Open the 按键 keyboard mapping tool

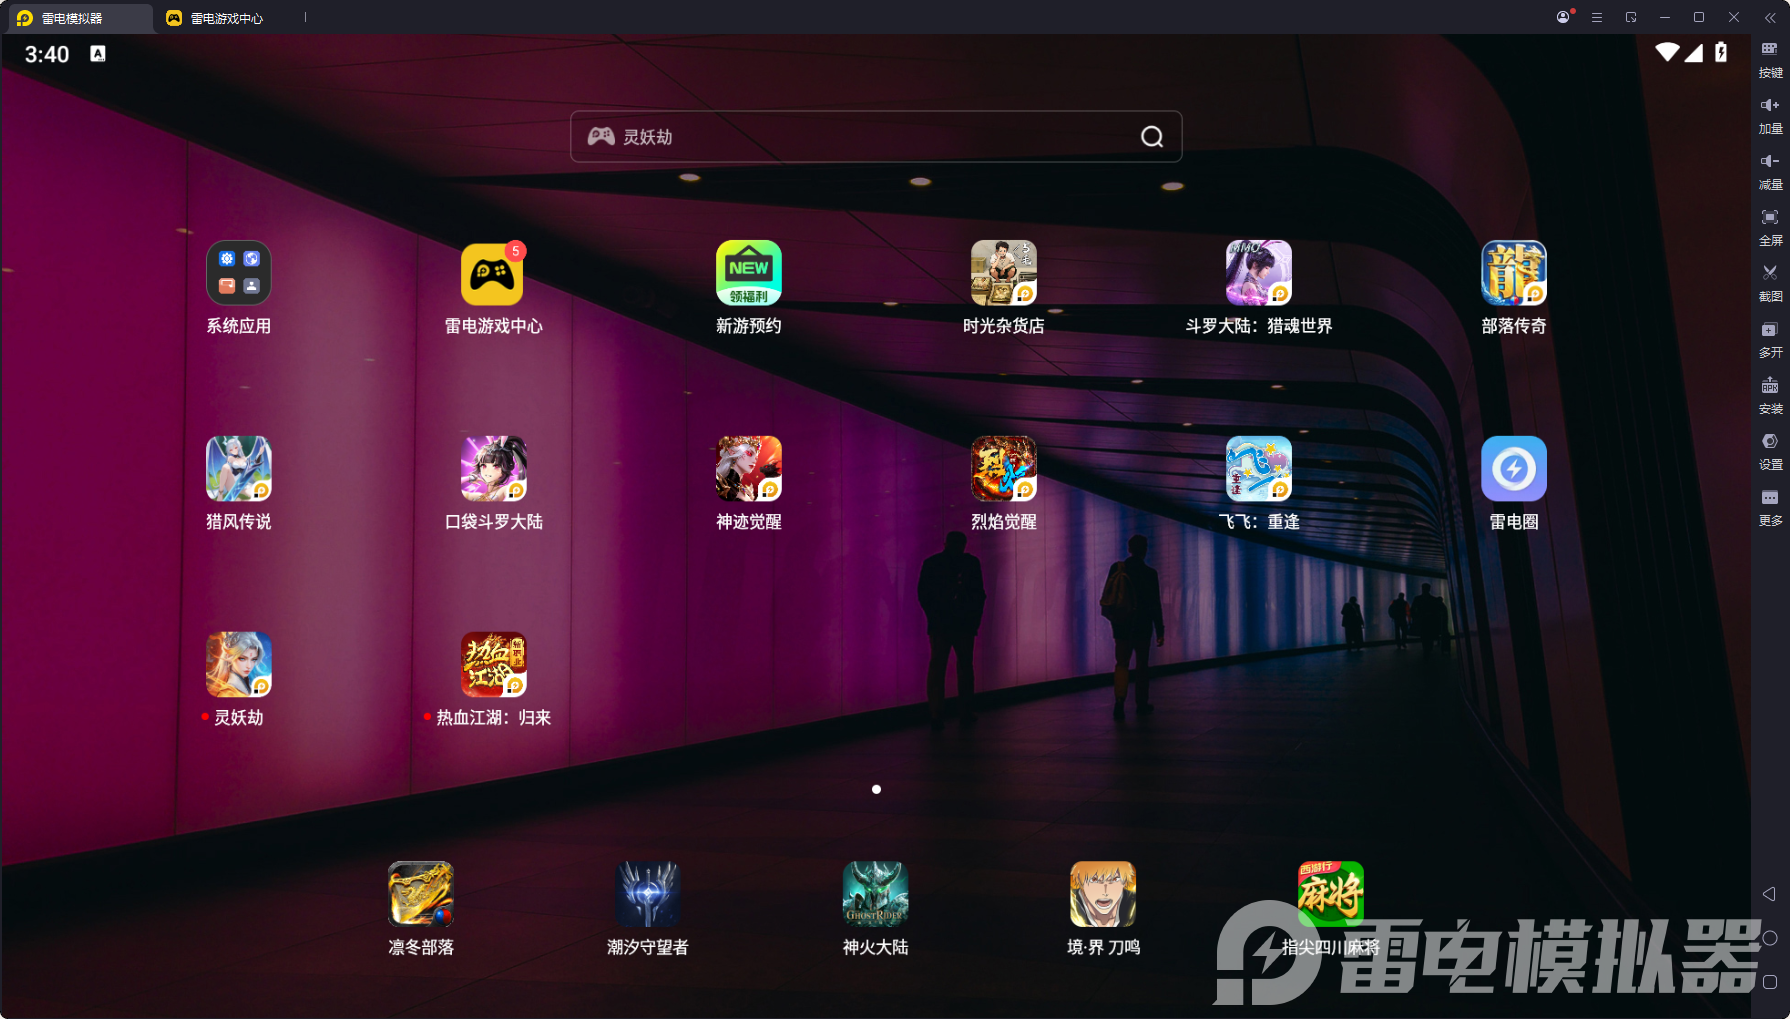1770,60
